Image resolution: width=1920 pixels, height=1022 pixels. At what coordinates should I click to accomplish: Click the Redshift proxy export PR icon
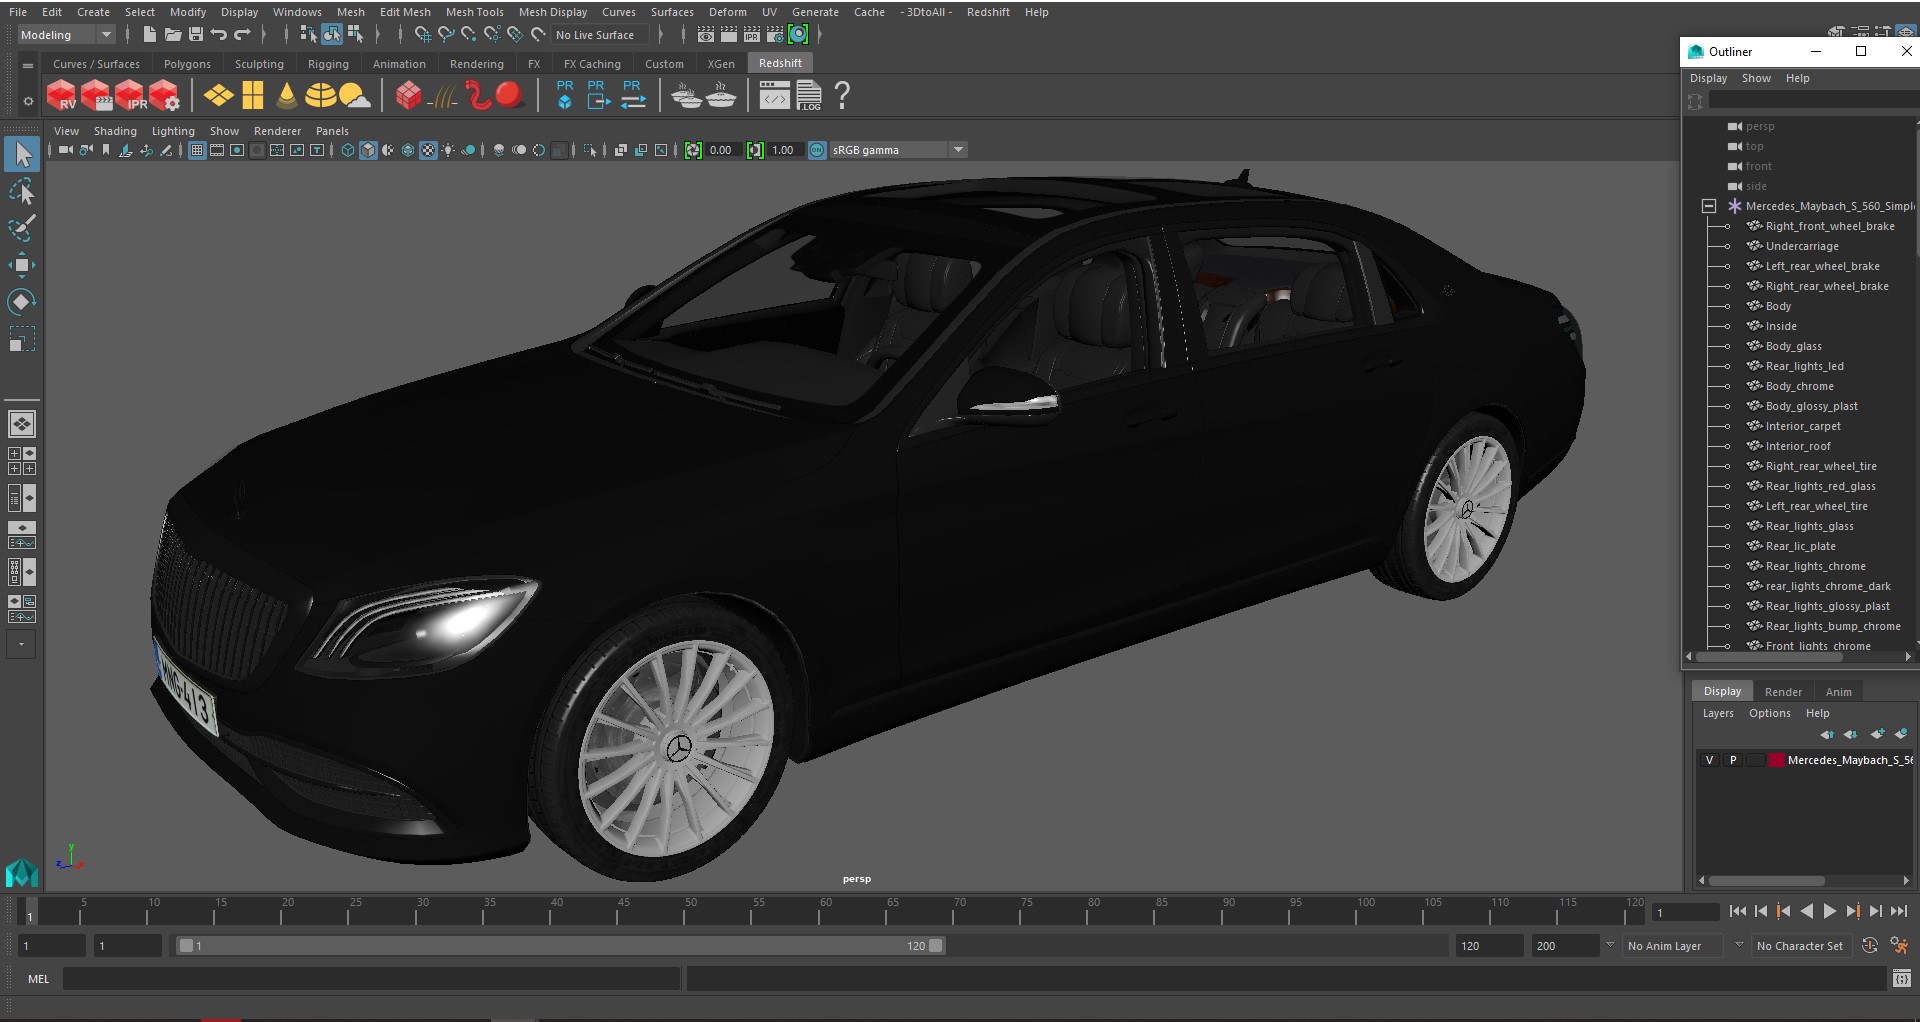click(x=598, y=95)
